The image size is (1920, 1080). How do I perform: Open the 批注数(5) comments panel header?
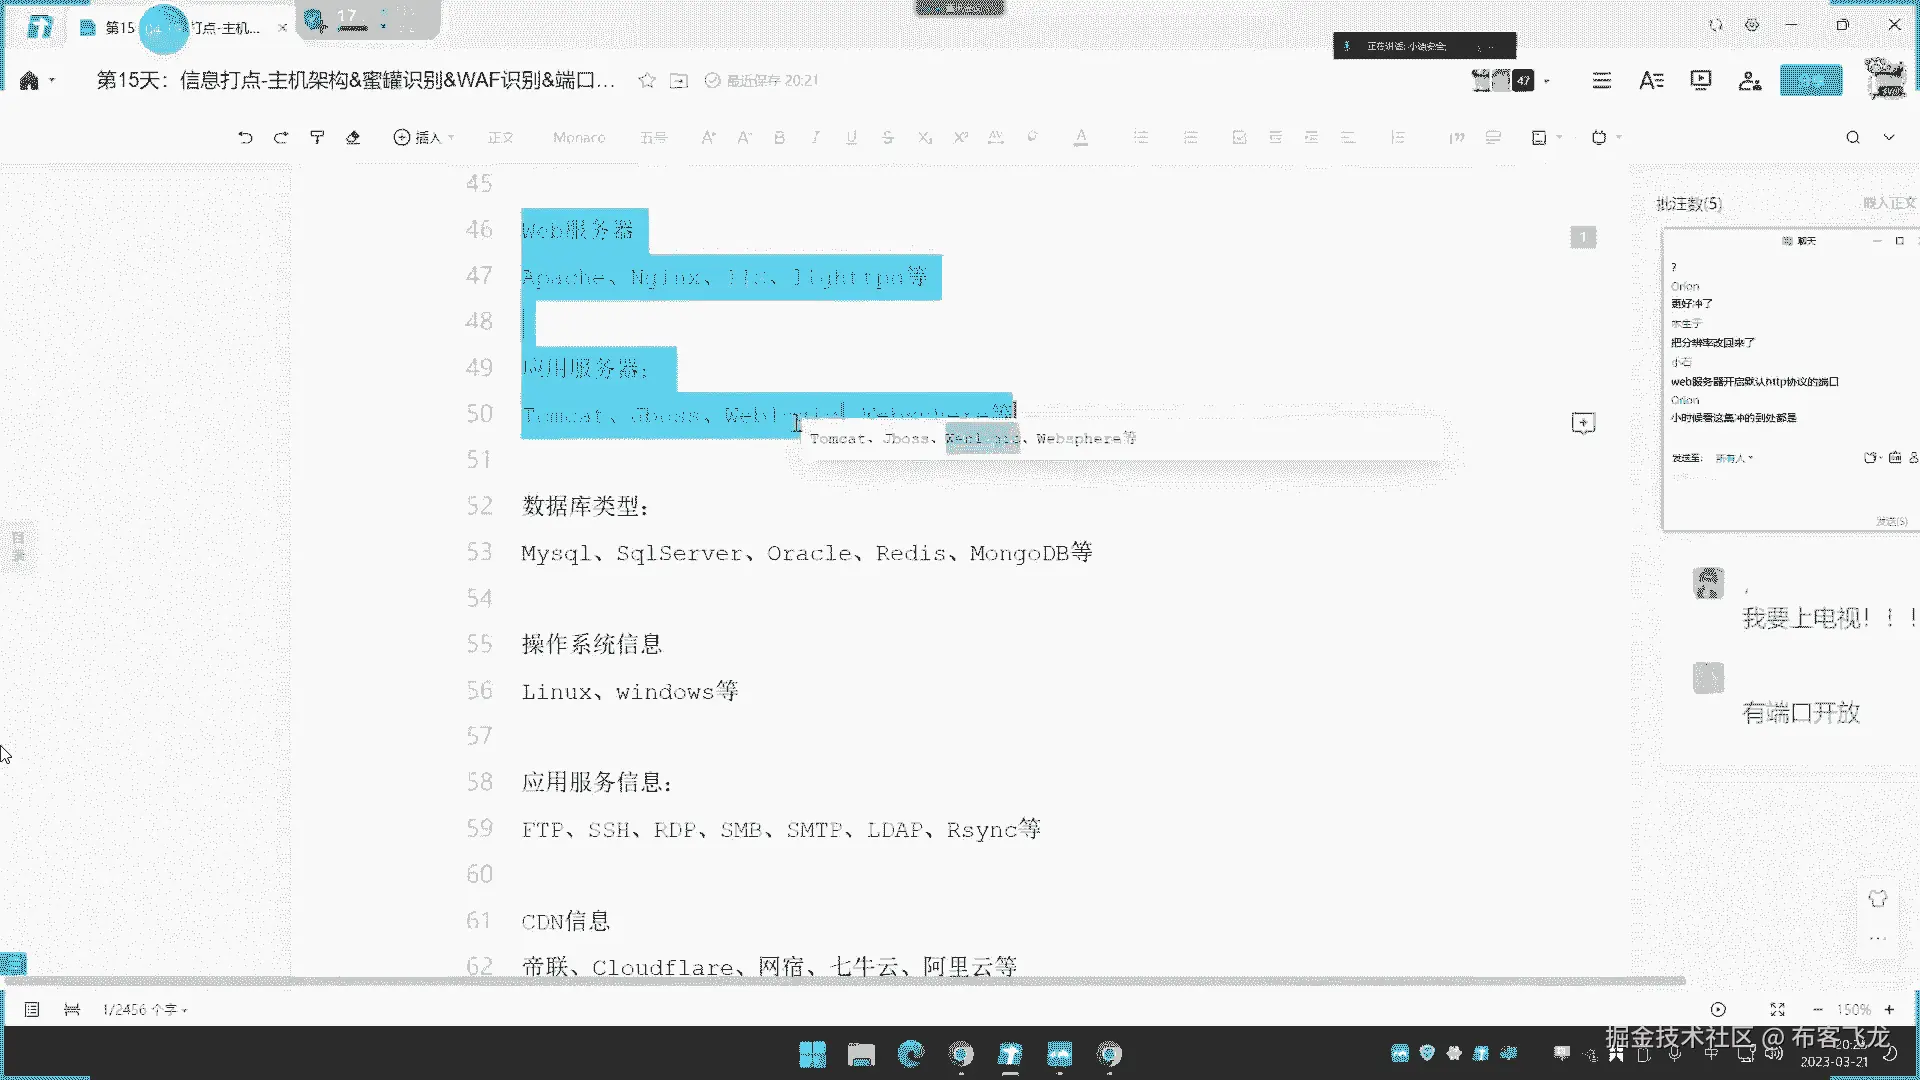pos(1689,204)
